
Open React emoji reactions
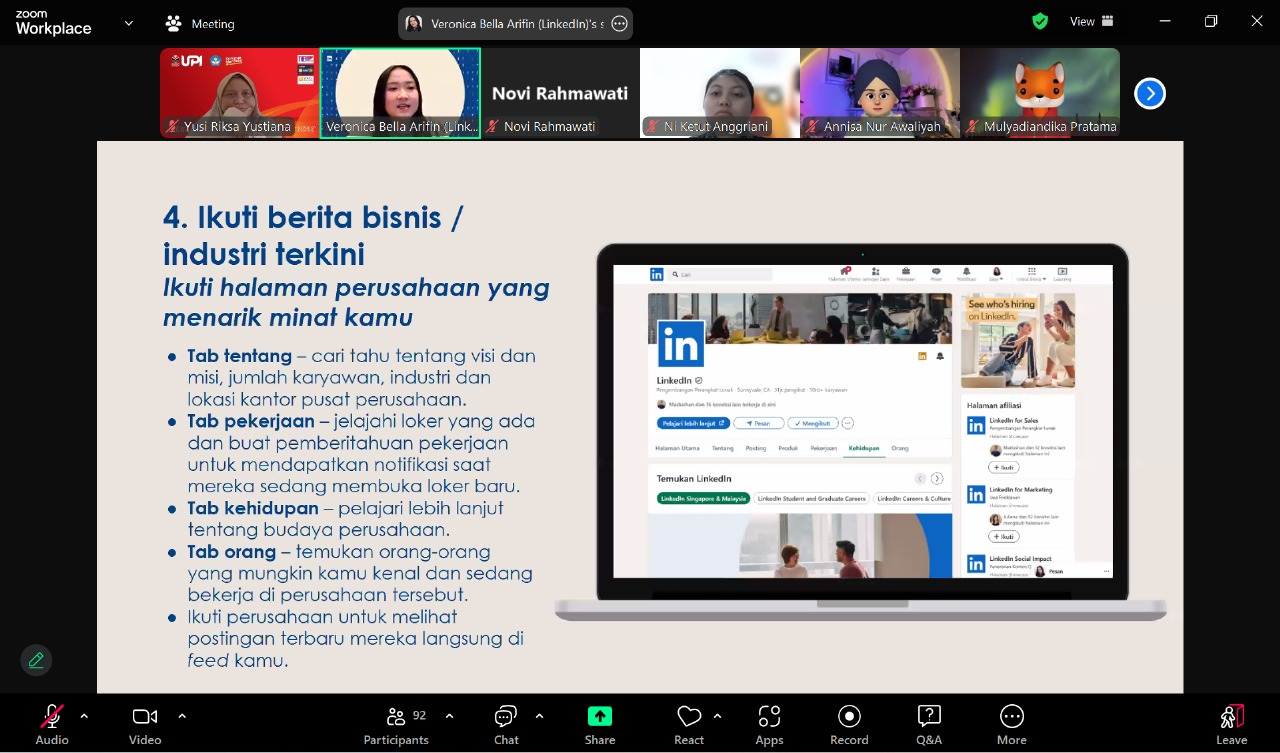pos(689,724)
